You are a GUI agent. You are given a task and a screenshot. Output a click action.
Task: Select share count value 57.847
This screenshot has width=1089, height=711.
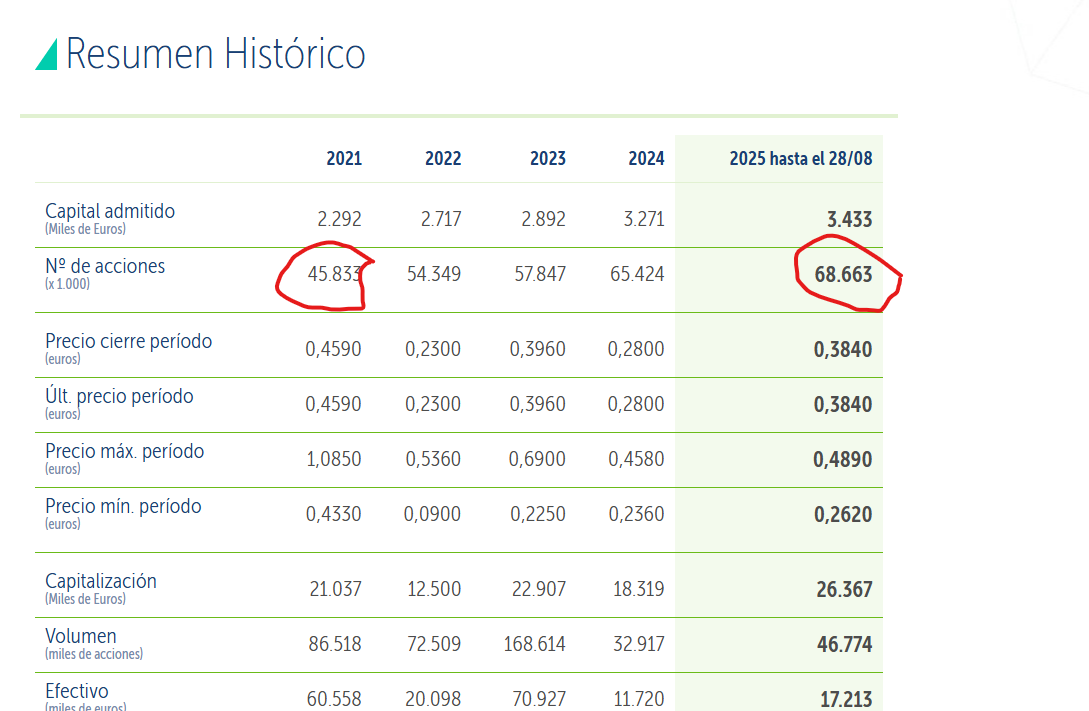point(540,274)
